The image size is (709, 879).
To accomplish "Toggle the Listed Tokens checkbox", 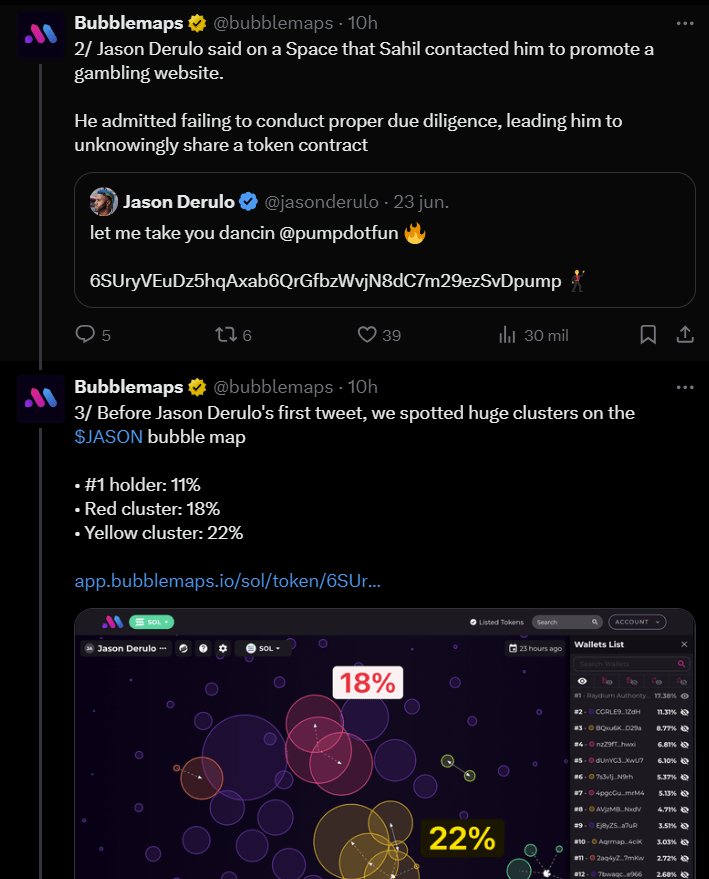I will [x=473, y=622].
